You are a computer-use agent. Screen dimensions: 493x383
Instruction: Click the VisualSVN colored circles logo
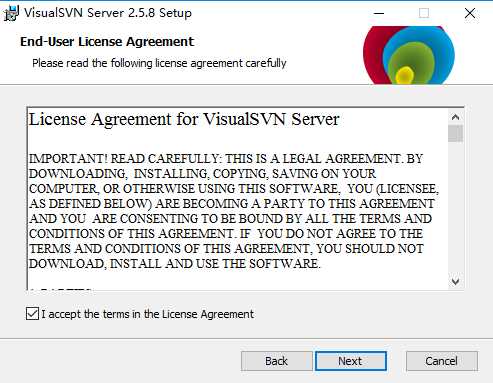tap(409, 55)
